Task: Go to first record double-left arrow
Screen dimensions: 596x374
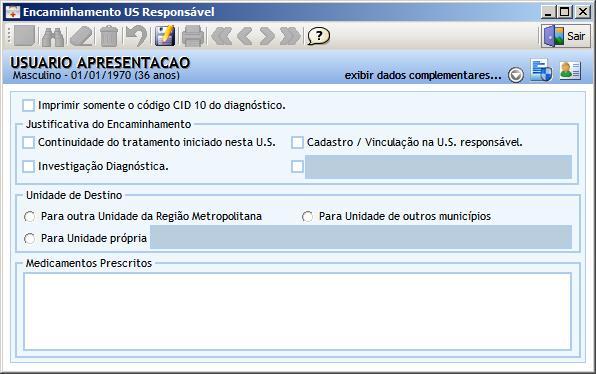Action: [222, 36]
